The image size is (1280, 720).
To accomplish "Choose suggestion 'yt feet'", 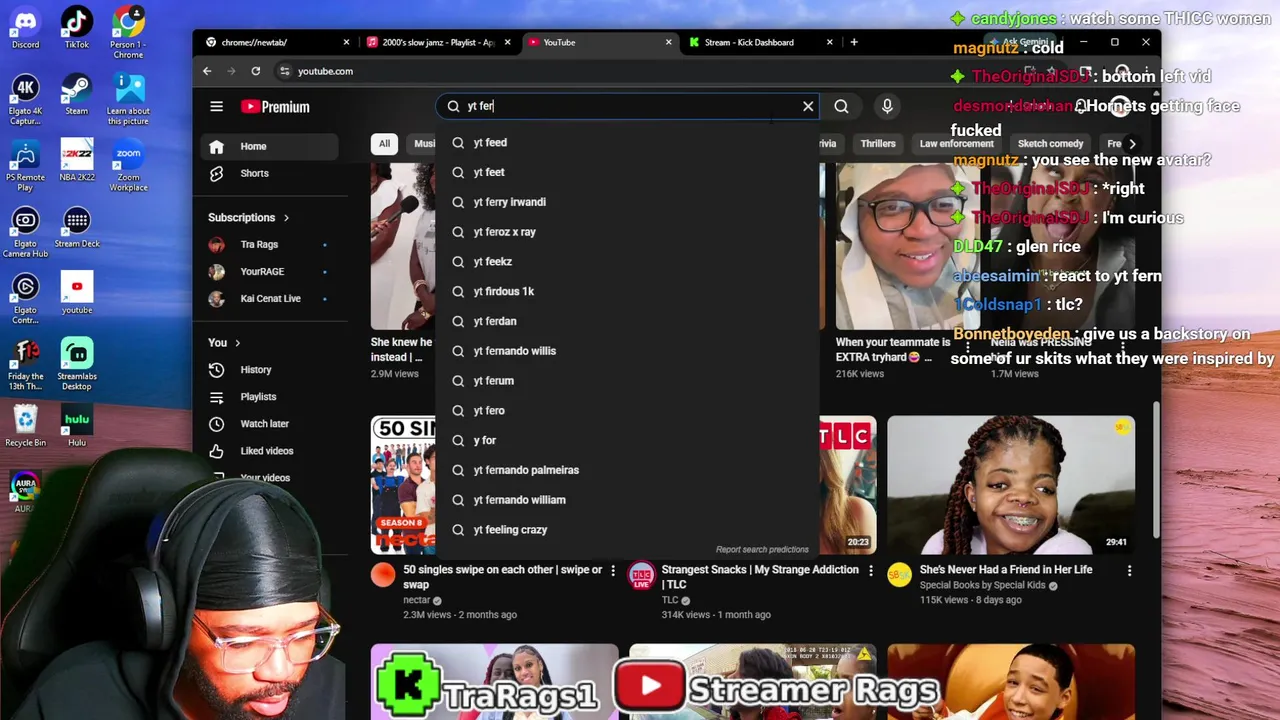I will tap(627, 172).
